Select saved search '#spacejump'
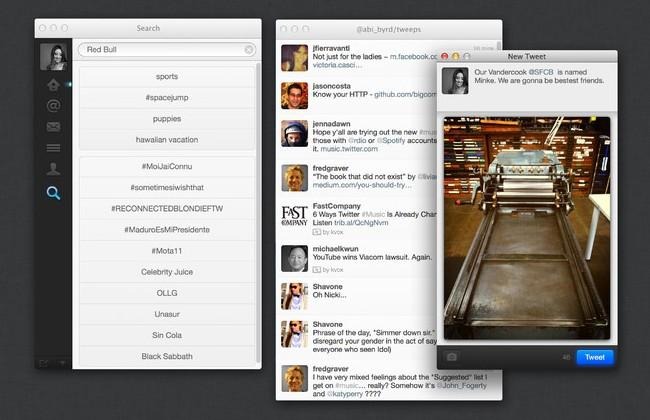The height and width of the screenshot is (420, 650). pyautogui.click(x=167, y=97)
